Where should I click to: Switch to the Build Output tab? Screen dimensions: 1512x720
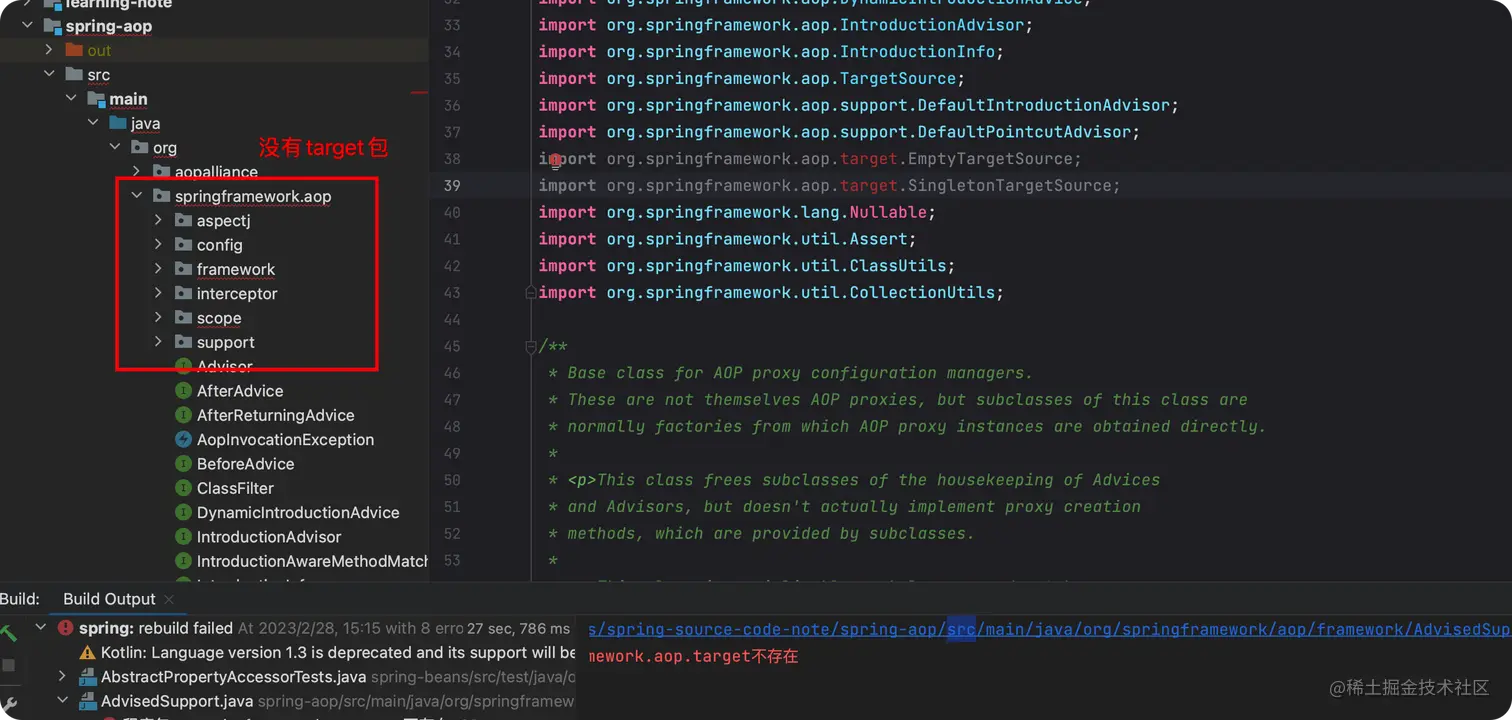(109, 599)
